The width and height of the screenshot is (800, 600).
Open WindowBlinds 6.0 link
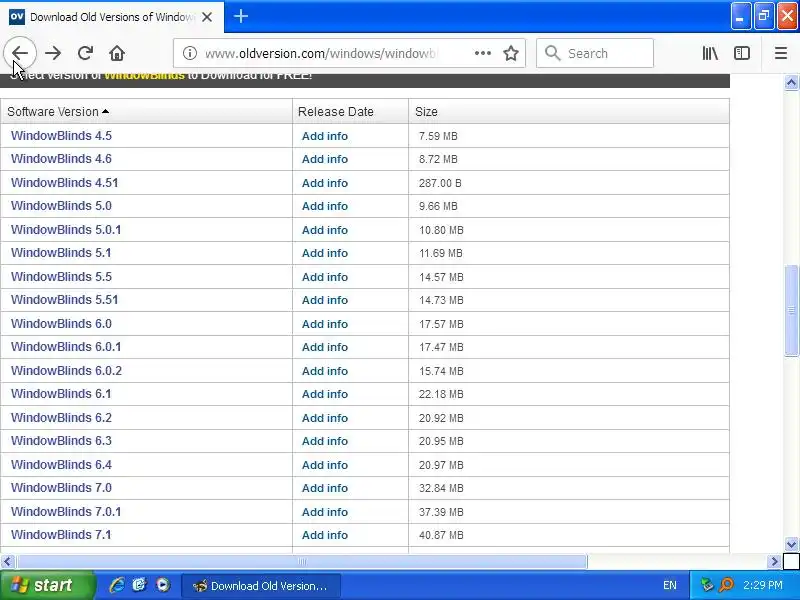pyautogui.click(x=61, y=323)
